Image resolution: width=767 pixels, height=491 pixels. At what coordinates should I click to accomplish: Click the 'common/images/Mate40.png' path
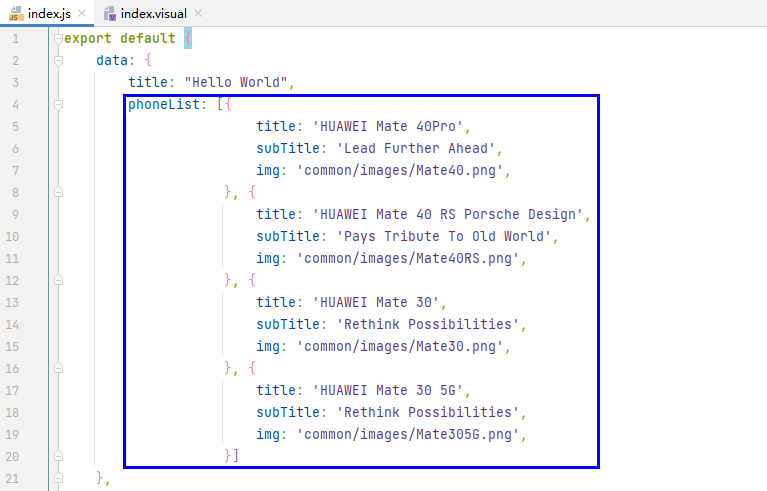point(400,170)
